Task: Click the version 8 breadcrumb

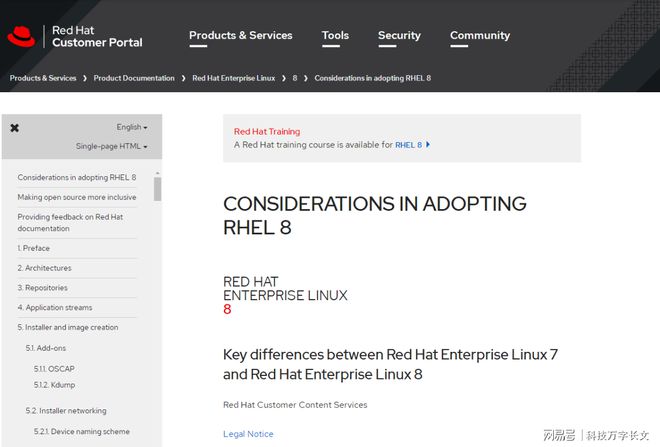Action: click(295, 78)
